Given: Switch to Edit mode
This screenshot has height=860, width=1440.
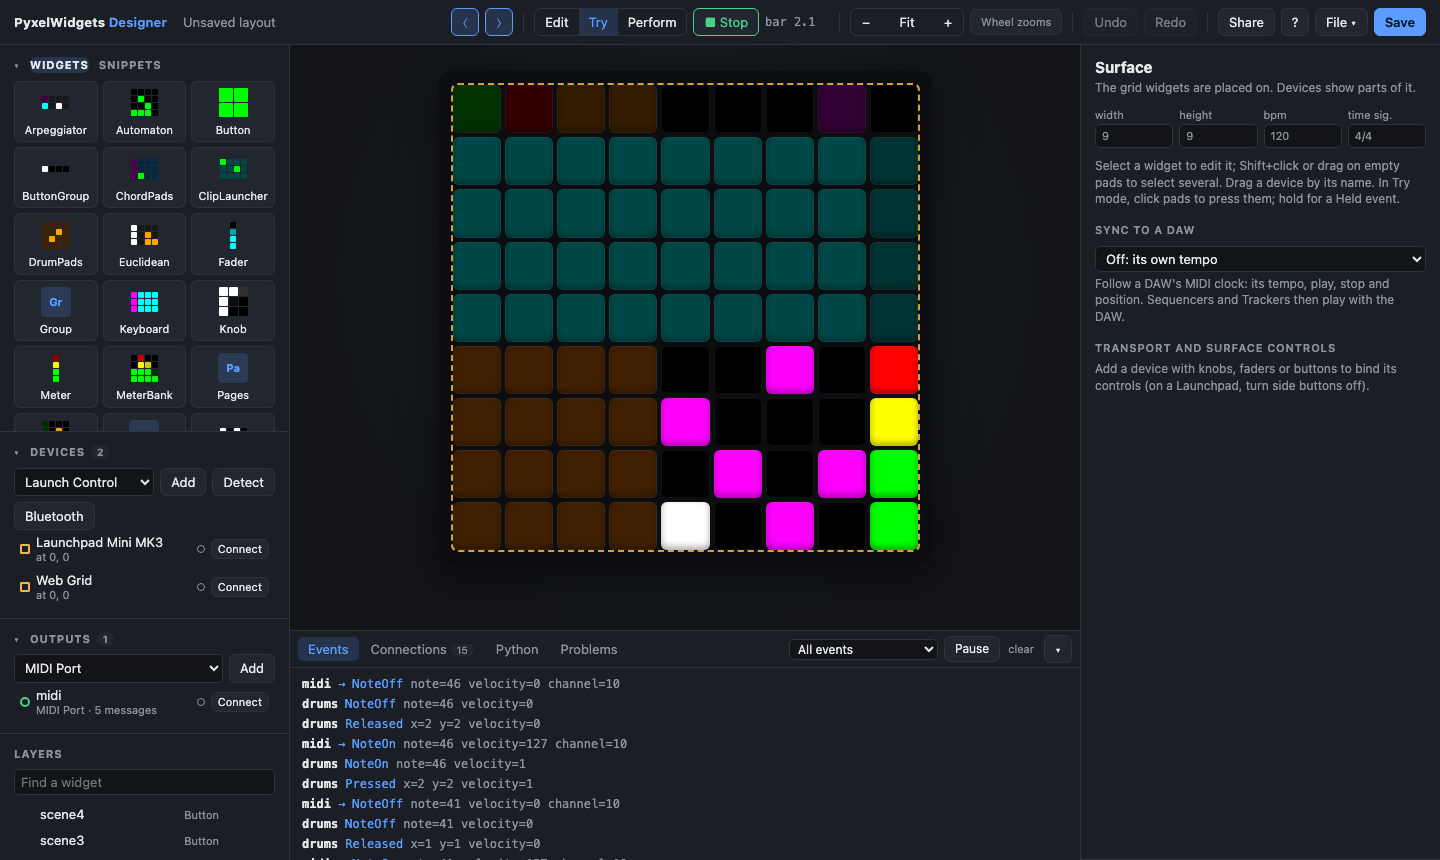Looking at the screenshot, I should pyautogui.click(x=557, y=22).
